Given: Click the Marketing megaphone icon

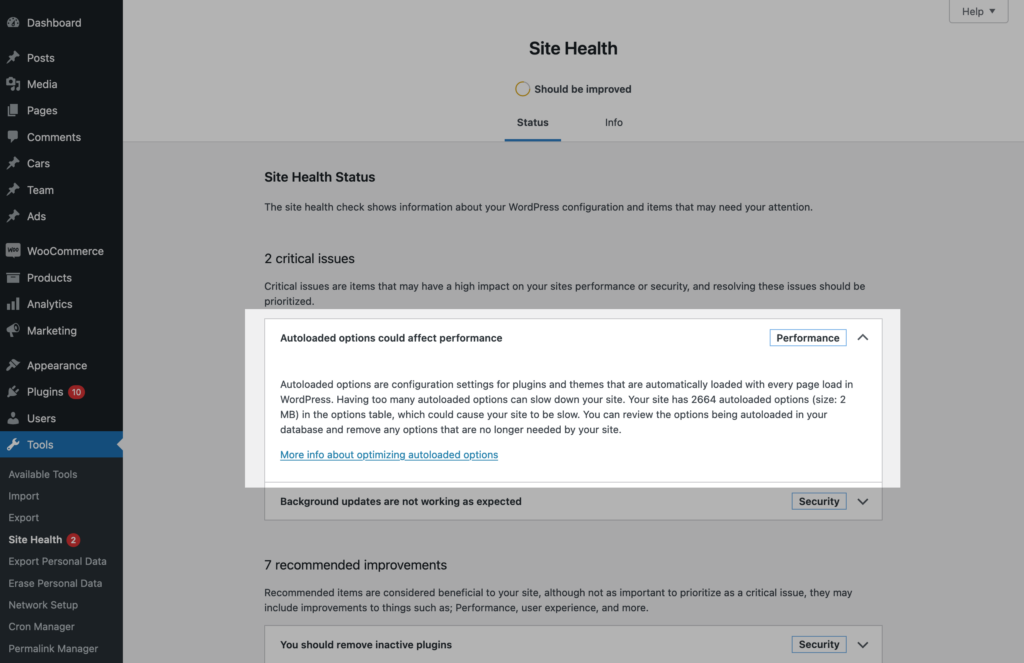Looking at the screenshot, I should click(13, 331).
